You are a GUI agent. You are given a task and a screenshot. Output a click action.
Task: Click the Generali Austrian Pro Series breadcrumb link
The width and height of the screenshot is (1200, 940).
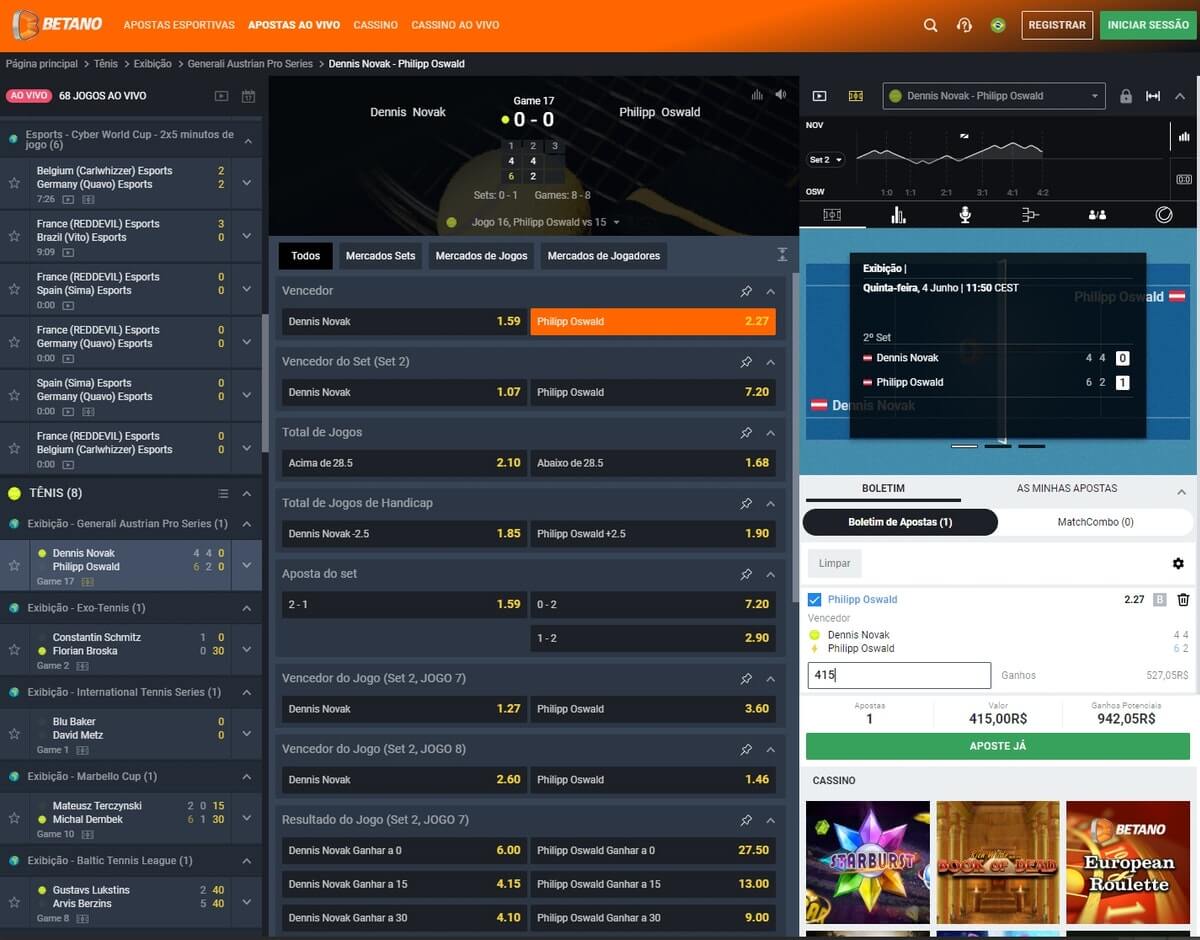pyautogui.click(x=250, y=64)
